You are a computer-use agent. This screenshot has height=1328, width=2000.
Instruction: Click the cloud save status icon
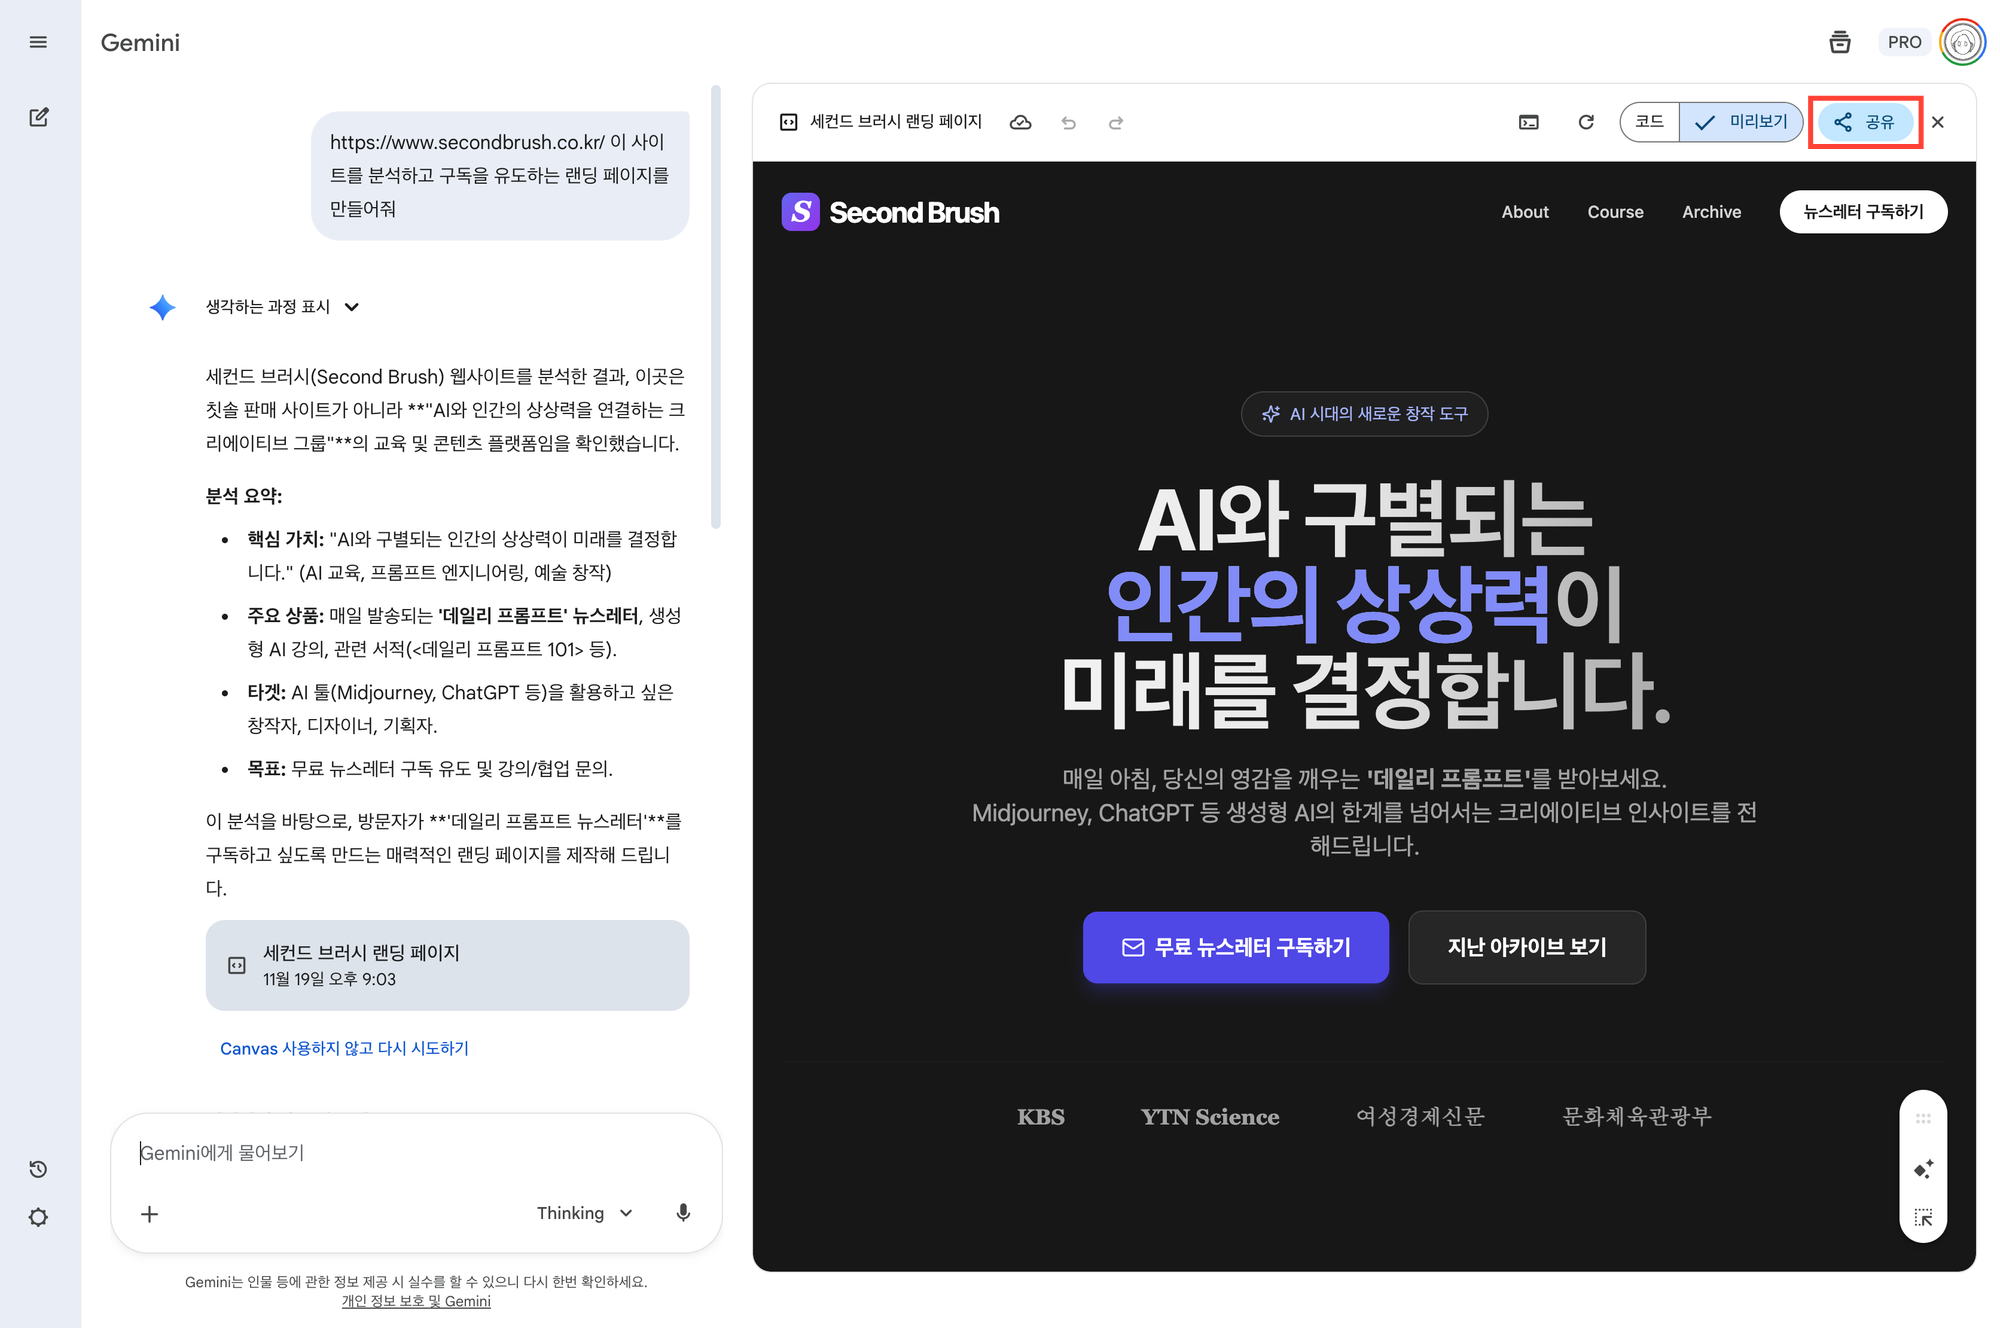[x=1020, y=122]
